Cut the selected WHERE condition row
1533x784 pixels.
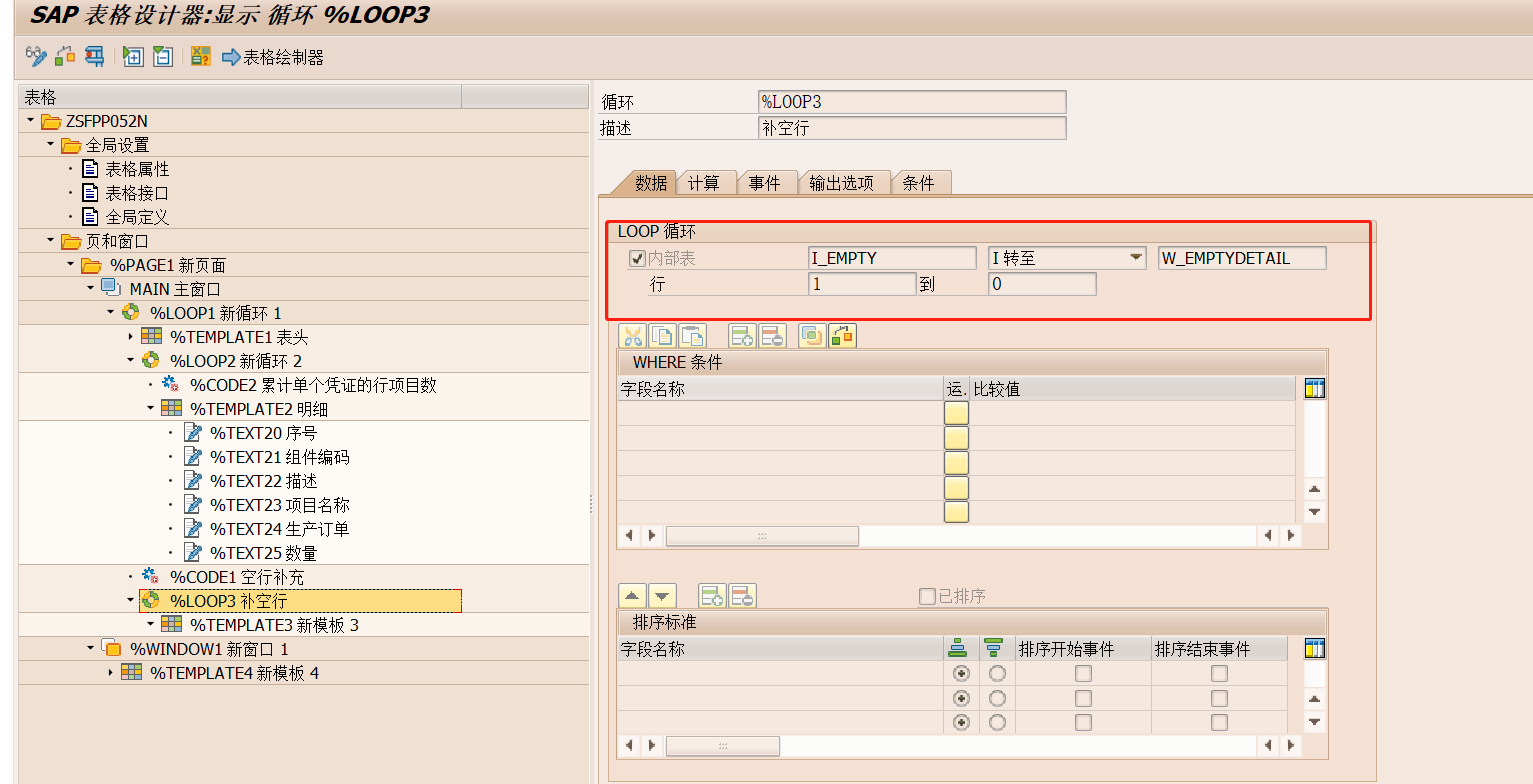[x=633, y=335]
